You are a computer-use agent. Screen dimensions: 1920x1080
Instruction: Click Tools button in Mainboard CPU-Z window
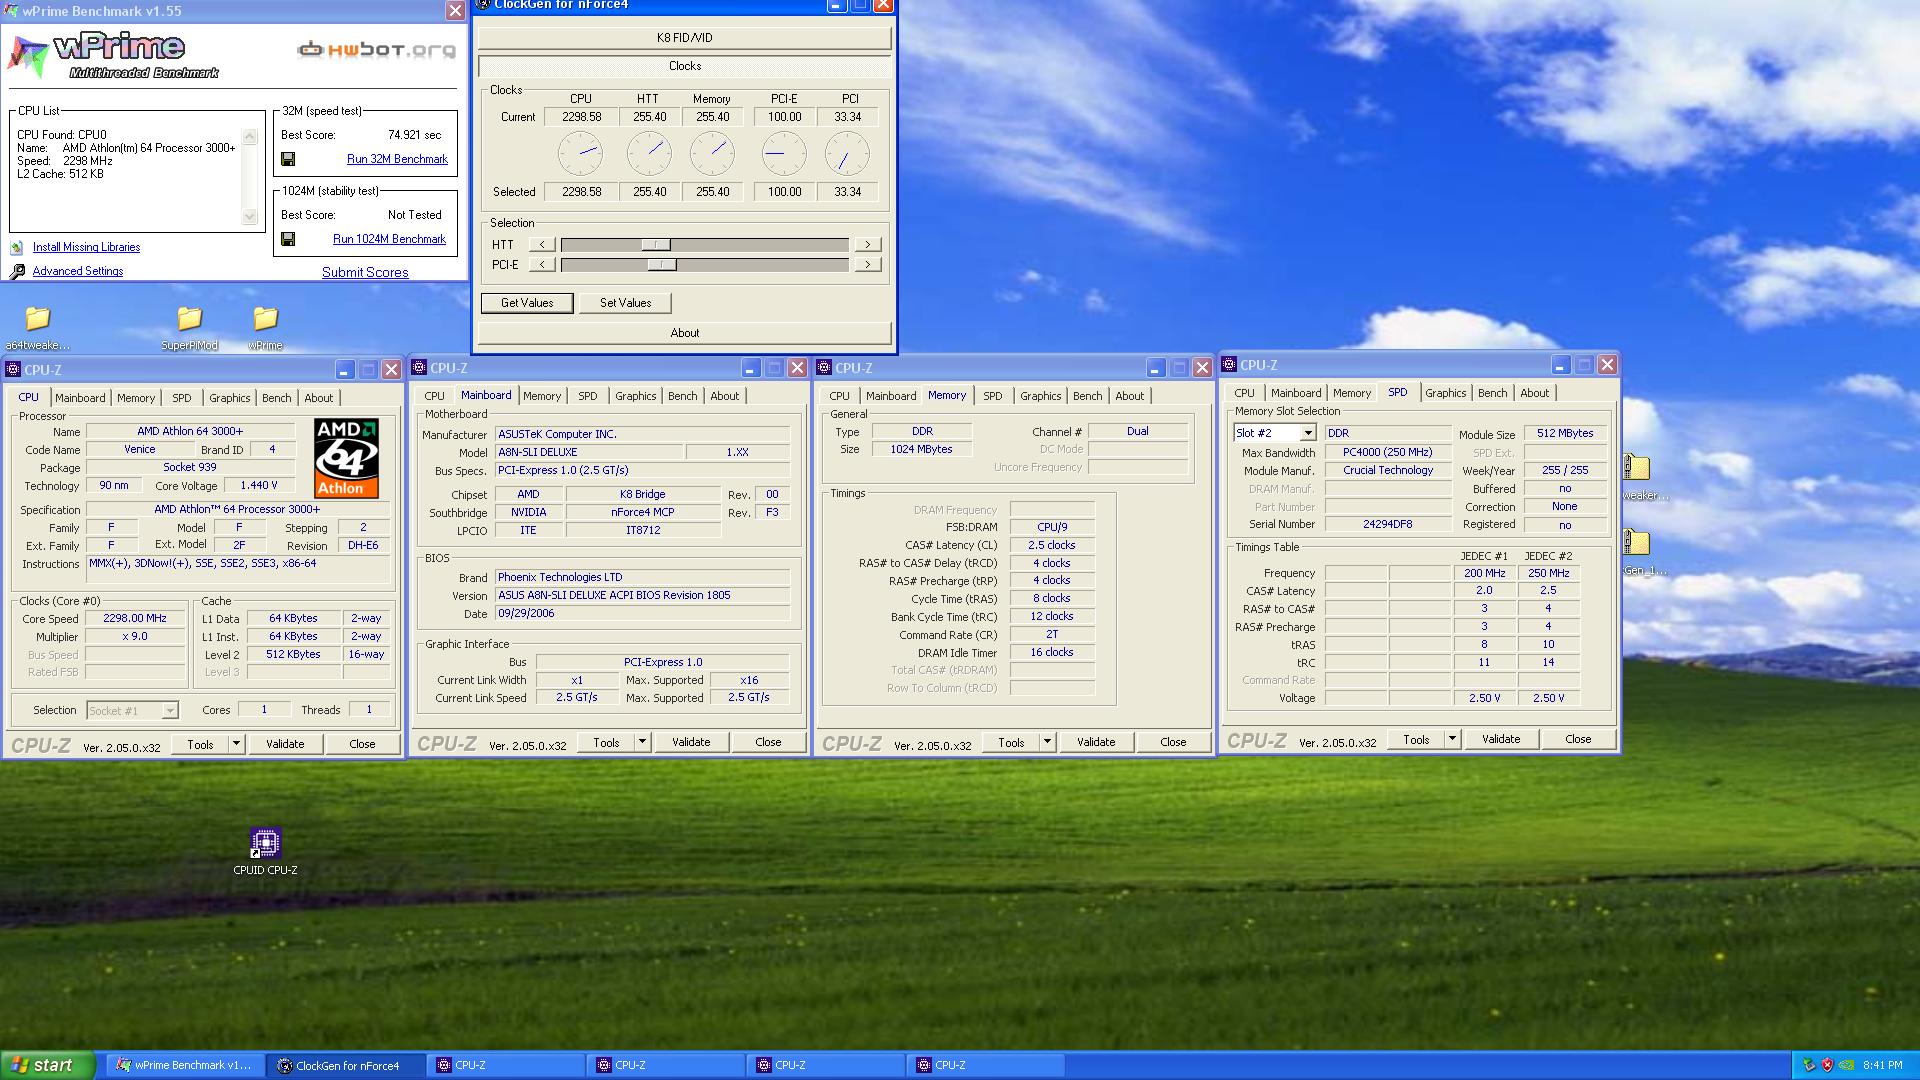pyautogui.click(x=606, y=742)
